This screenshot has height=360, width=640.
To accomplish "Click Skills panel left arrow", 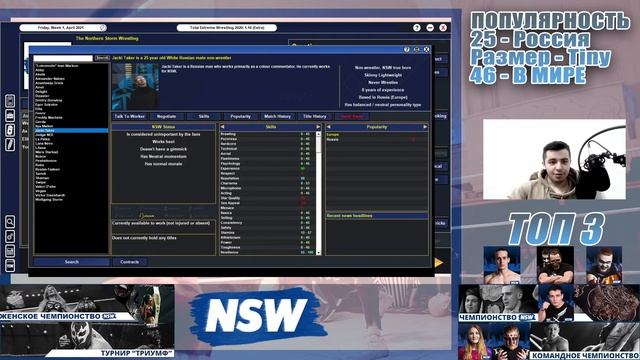I will pos(222,127).
